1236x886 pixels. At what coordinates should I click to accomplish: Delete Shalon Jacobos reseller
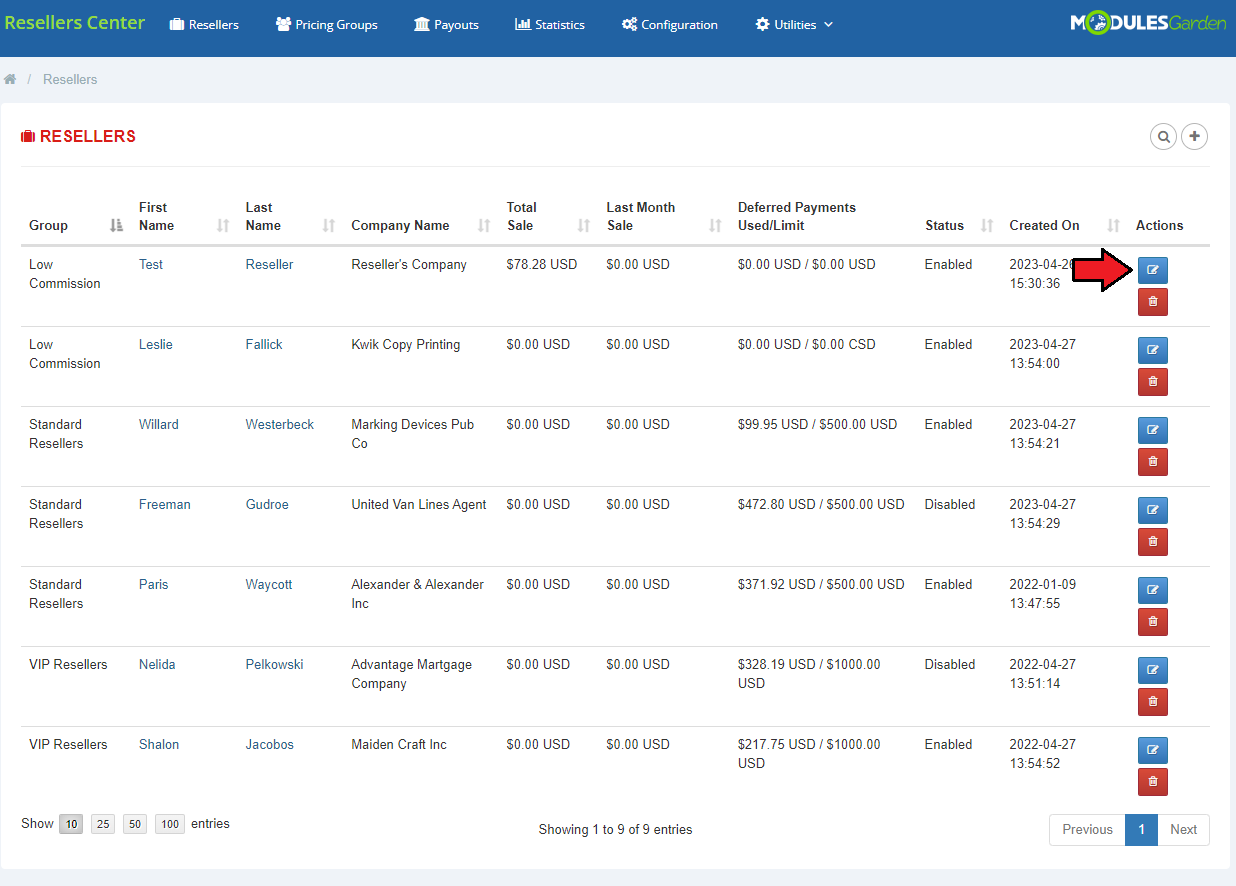click(1153, 782)
